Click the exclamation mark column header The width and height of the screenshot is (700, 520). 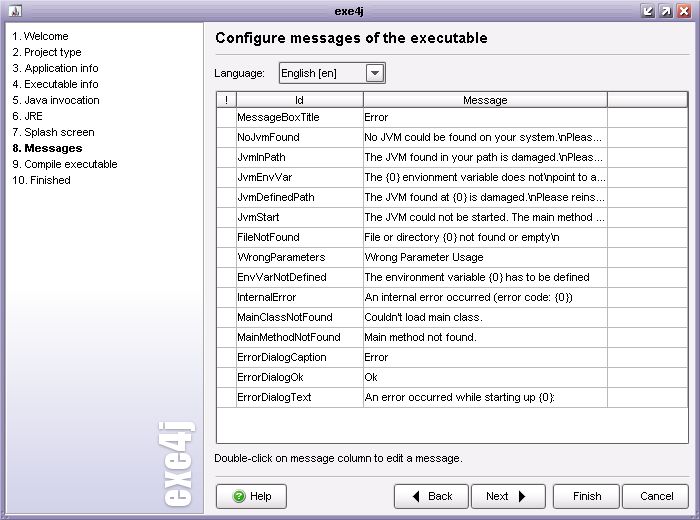point(227,100)
